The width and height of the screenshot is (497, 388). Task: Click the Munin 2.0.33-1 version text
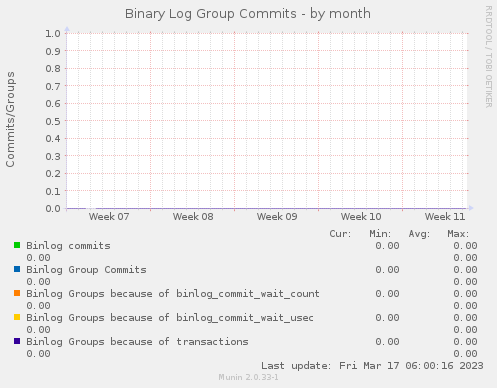248,377
